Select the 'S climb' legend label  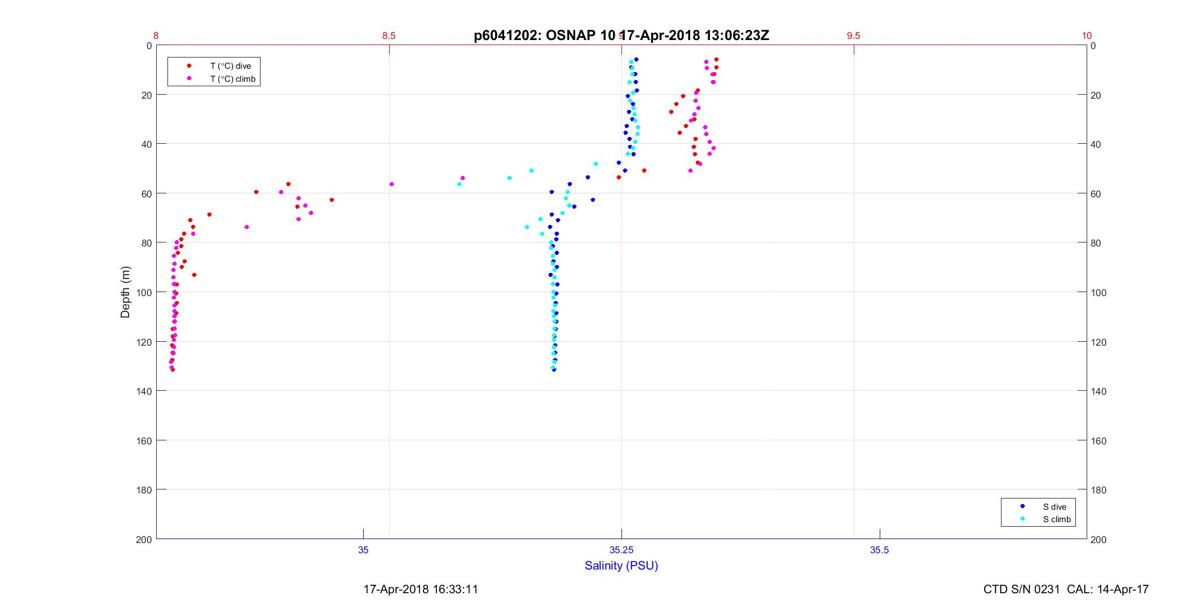click(1056, 520)
